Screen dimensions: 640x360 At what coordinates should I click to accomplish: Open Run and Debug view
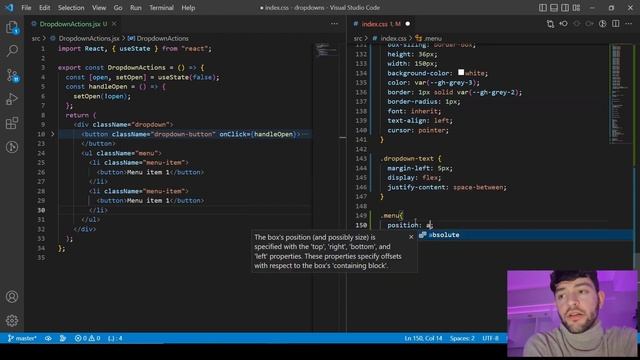[12, 99]
